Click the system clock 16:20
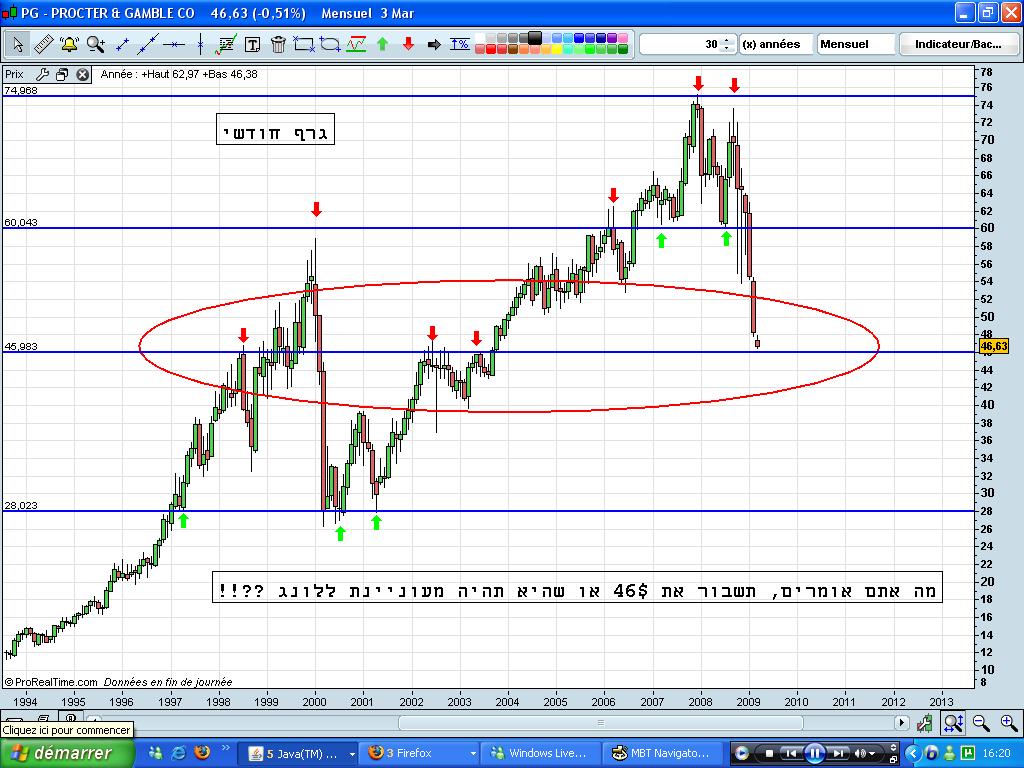The image size is (1024, 768). (x=997, y=753)
